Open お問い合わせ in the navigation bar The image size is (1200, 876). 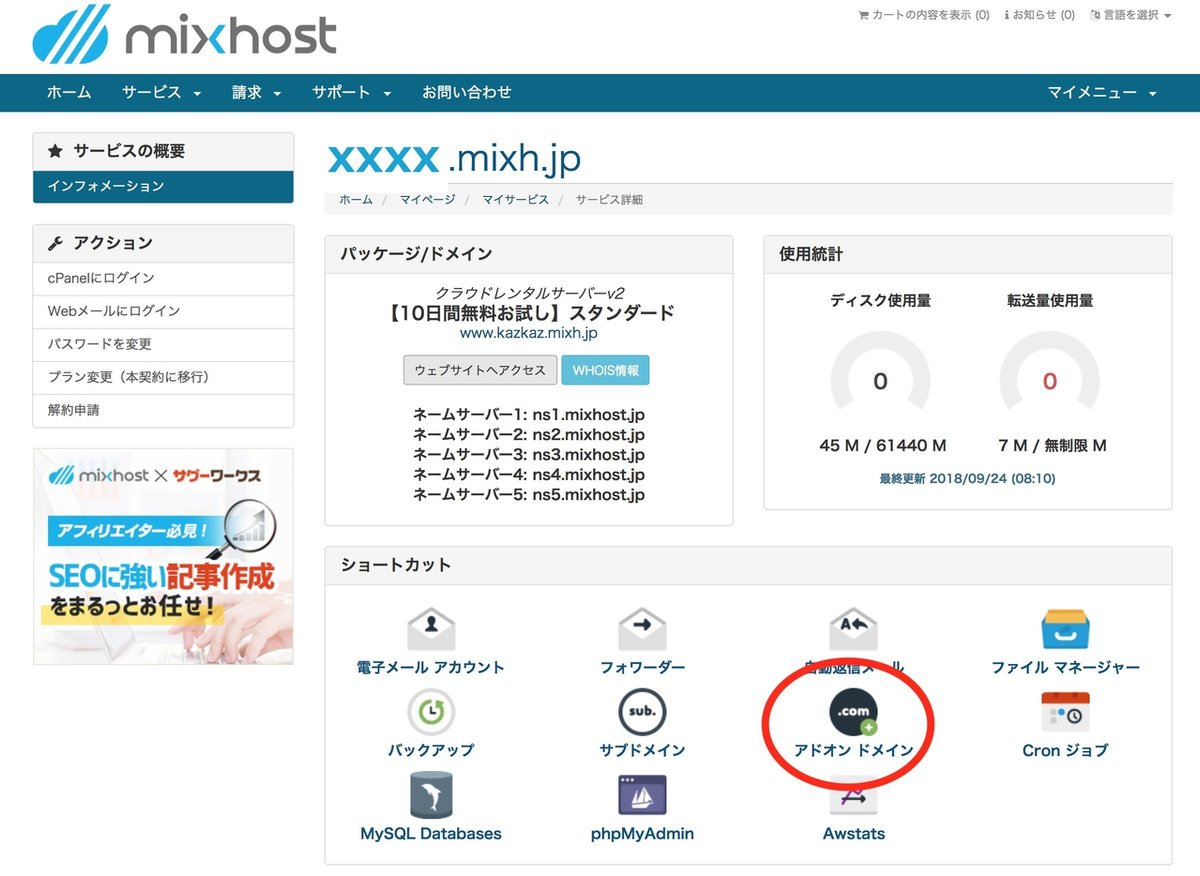pyautogui.click(x=466, y=92)
